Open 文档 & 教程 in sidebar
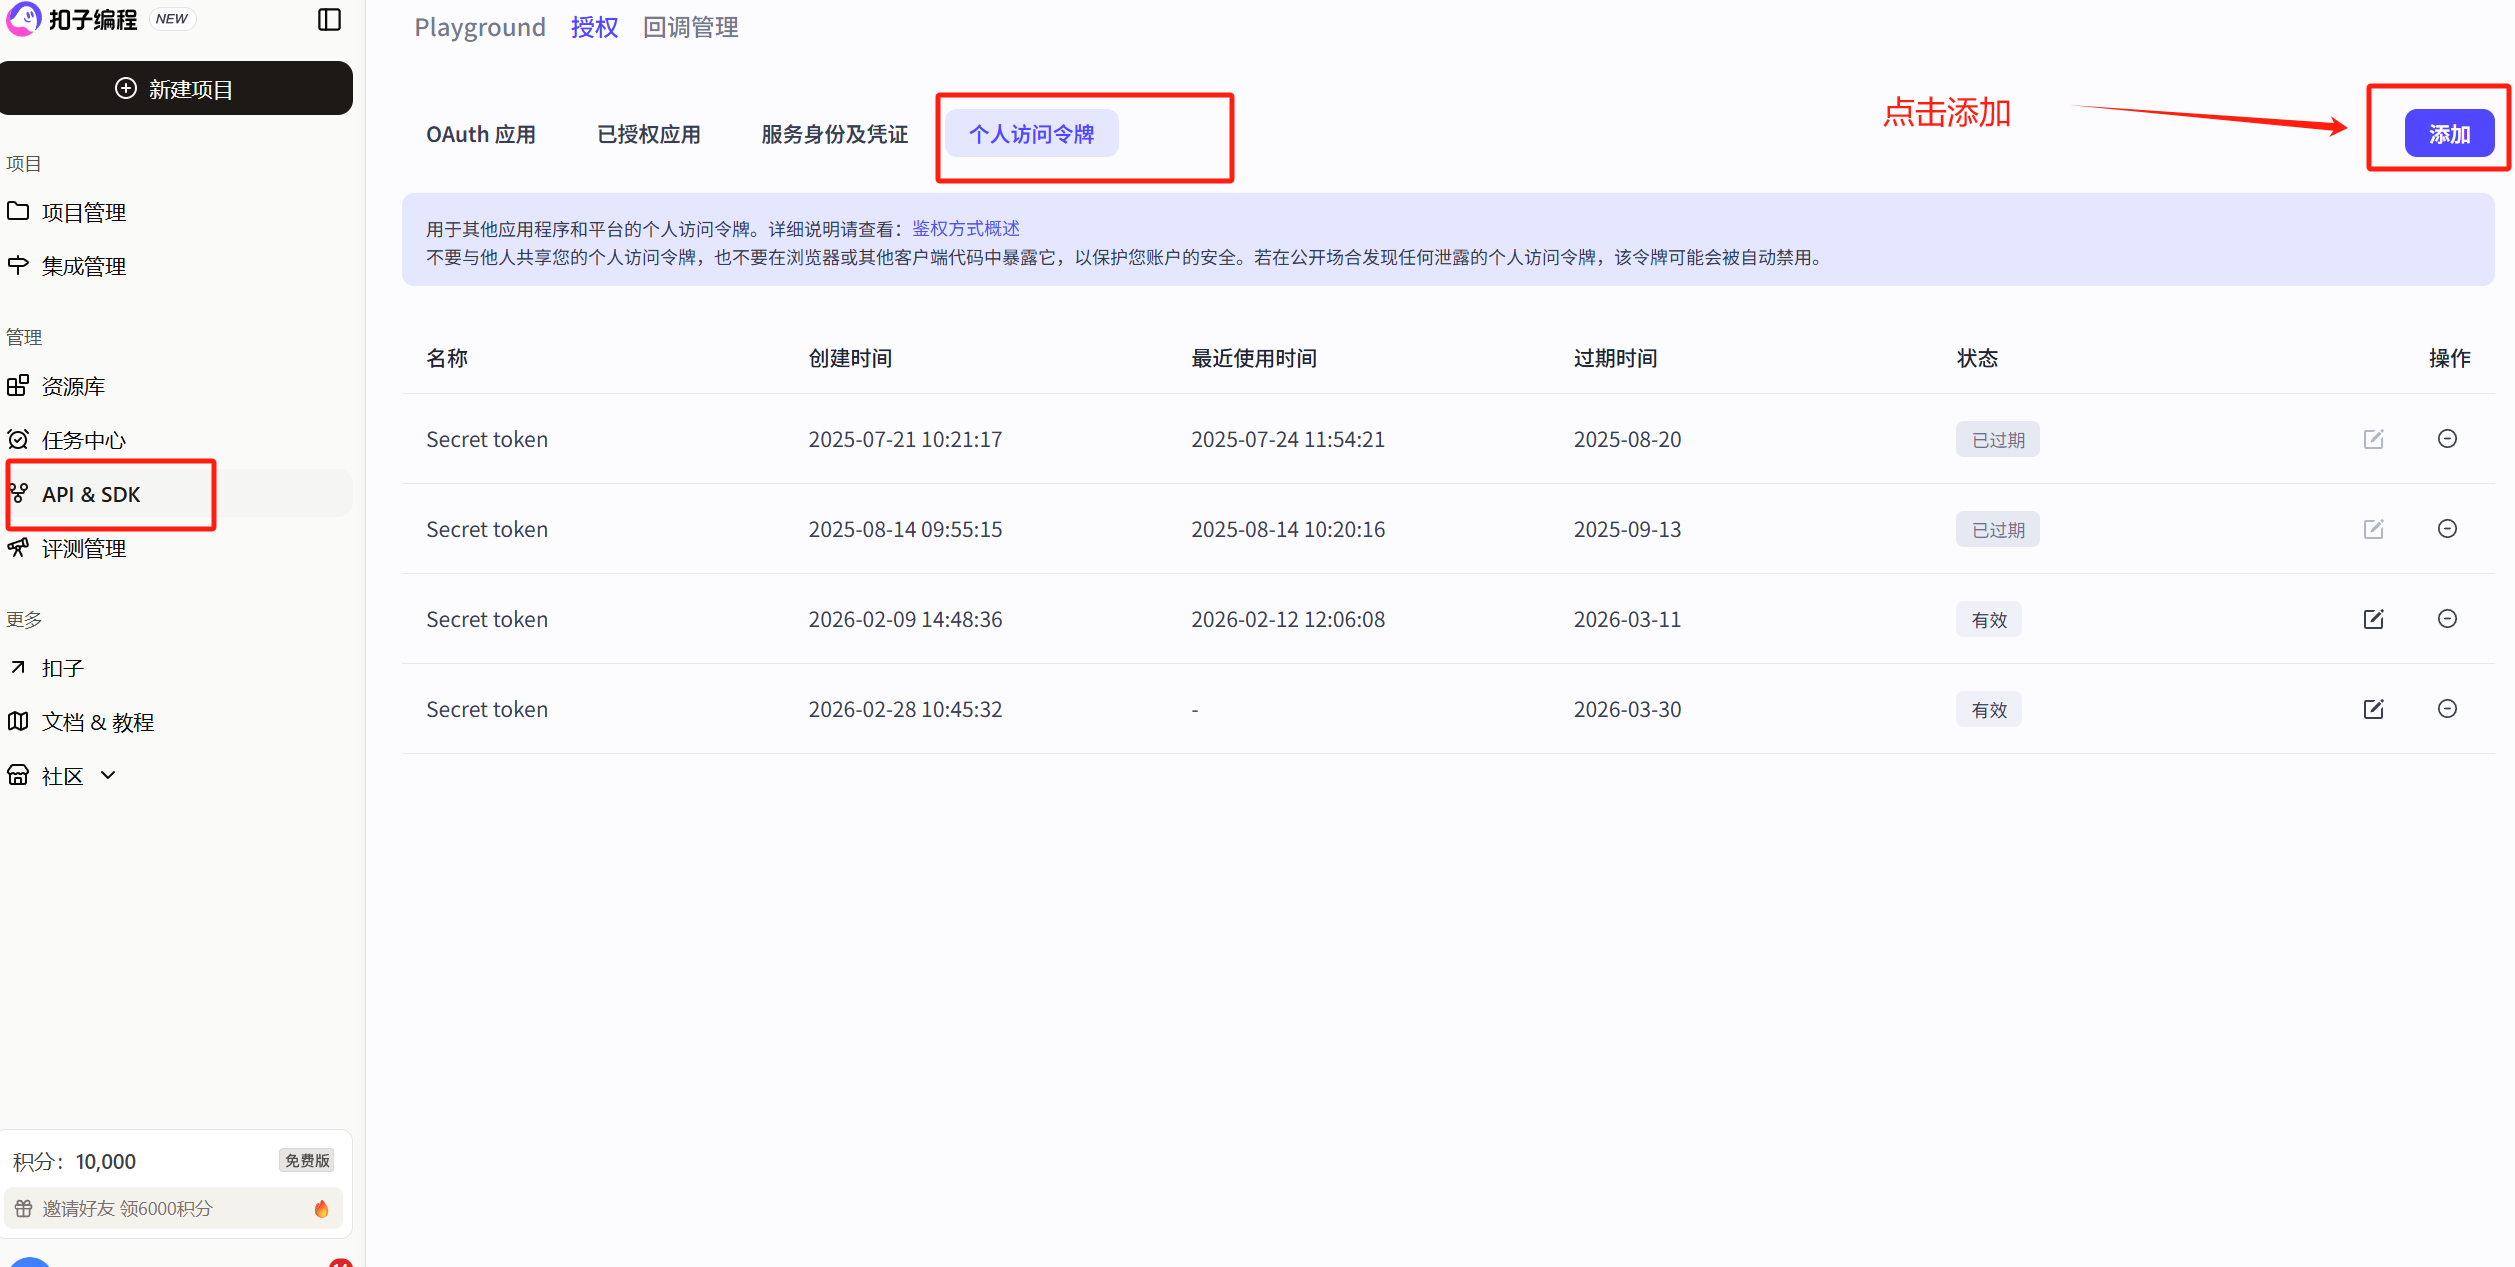The image size is (2515, 1267). click(x=97, y=722)
